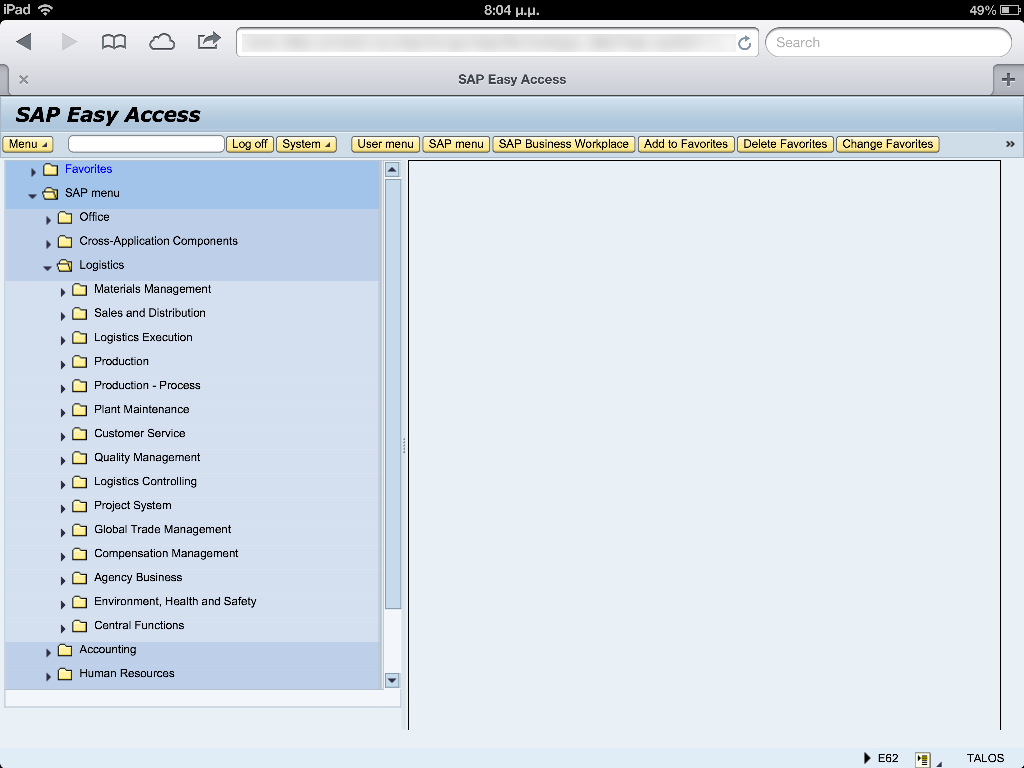Click Add to Favorites button
The image size is (1024, 768).
pos(686,144)
